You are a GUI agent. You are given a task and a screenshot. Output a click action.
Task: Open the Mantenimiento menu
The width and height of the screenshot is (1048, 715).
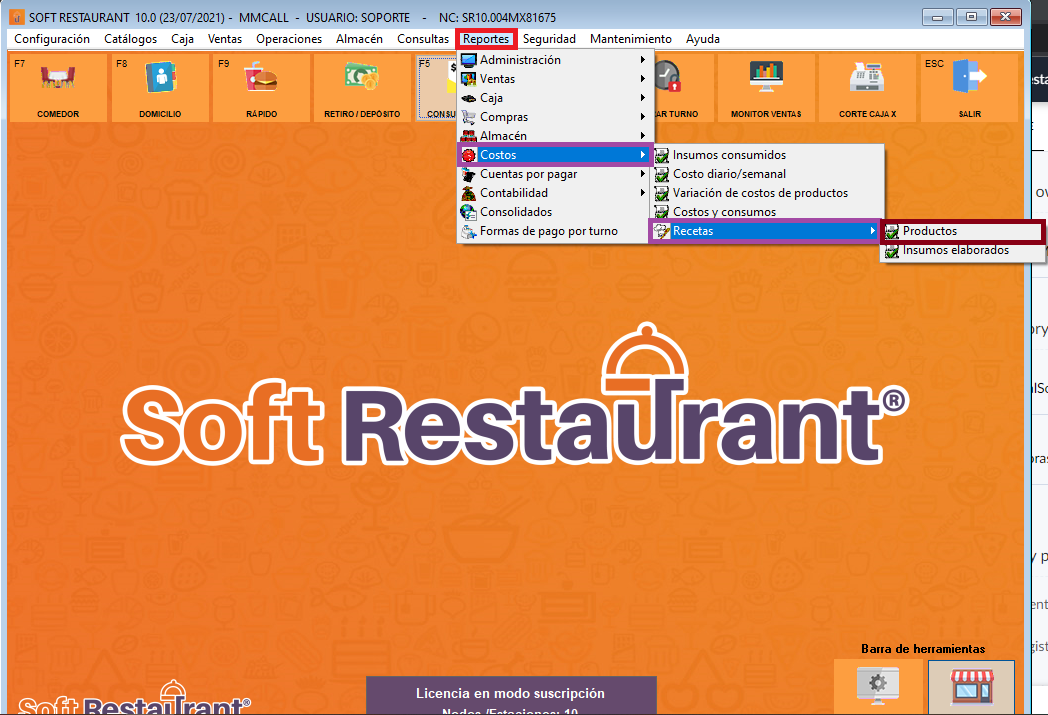point(631,39)
